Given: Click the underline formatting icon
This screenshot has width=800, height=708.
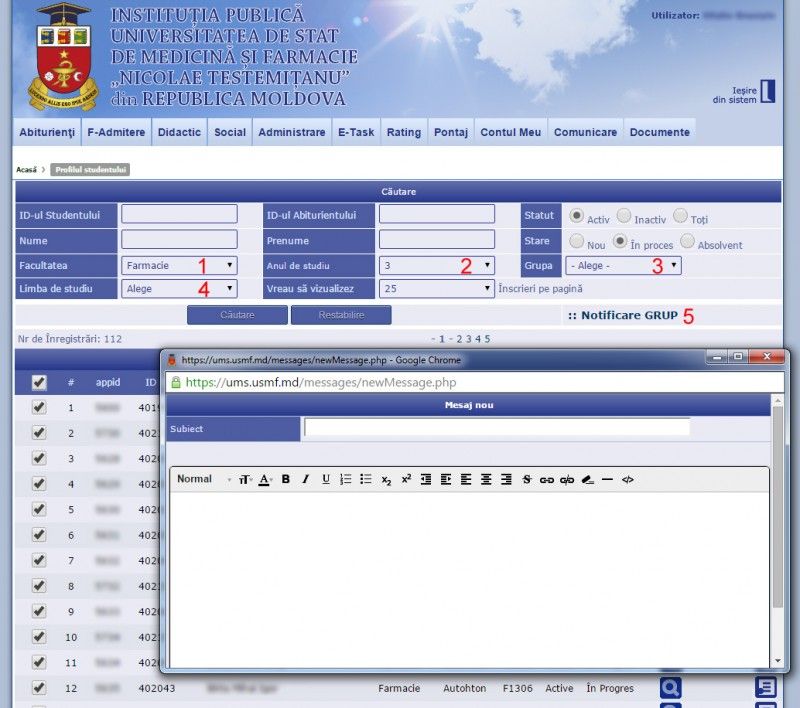Looking at the screenshot, I should pyautogui.click(x=326, y=480).
